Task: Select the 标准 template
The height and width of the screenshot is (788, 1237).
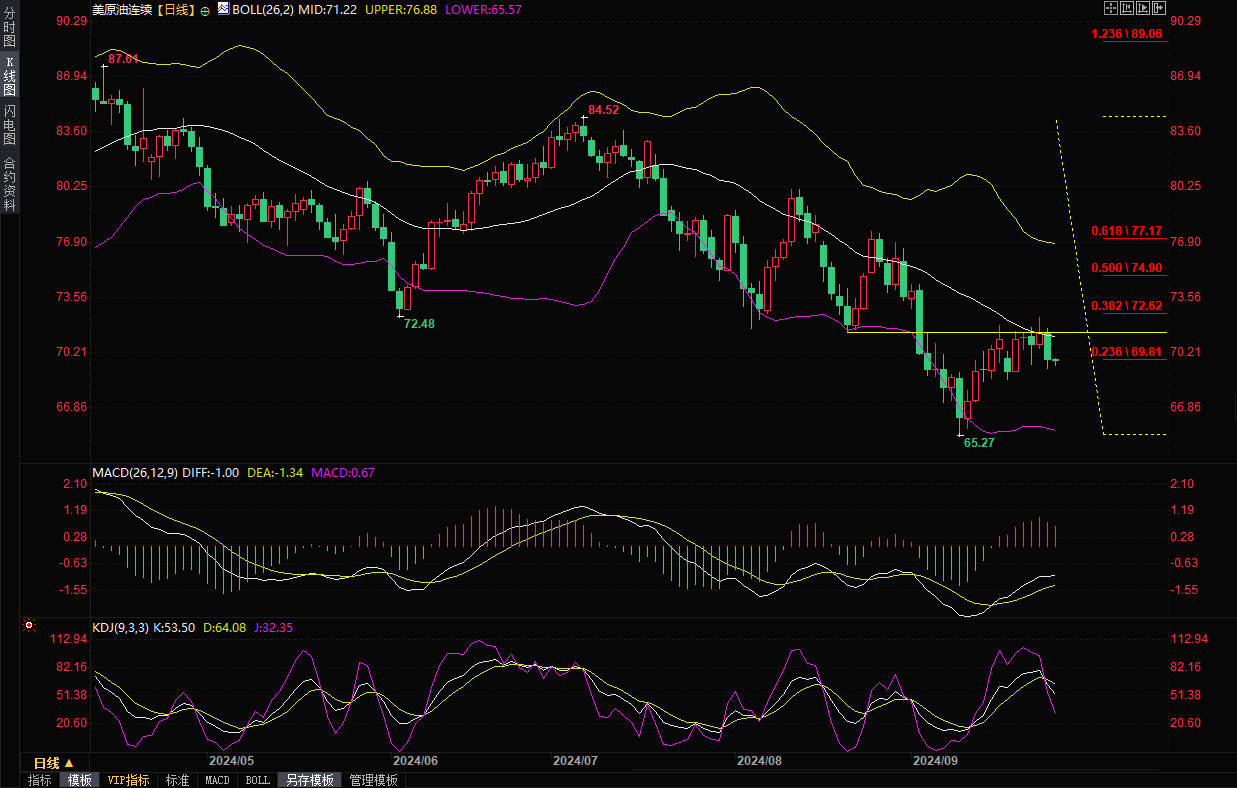Action: tap(177, 780)
